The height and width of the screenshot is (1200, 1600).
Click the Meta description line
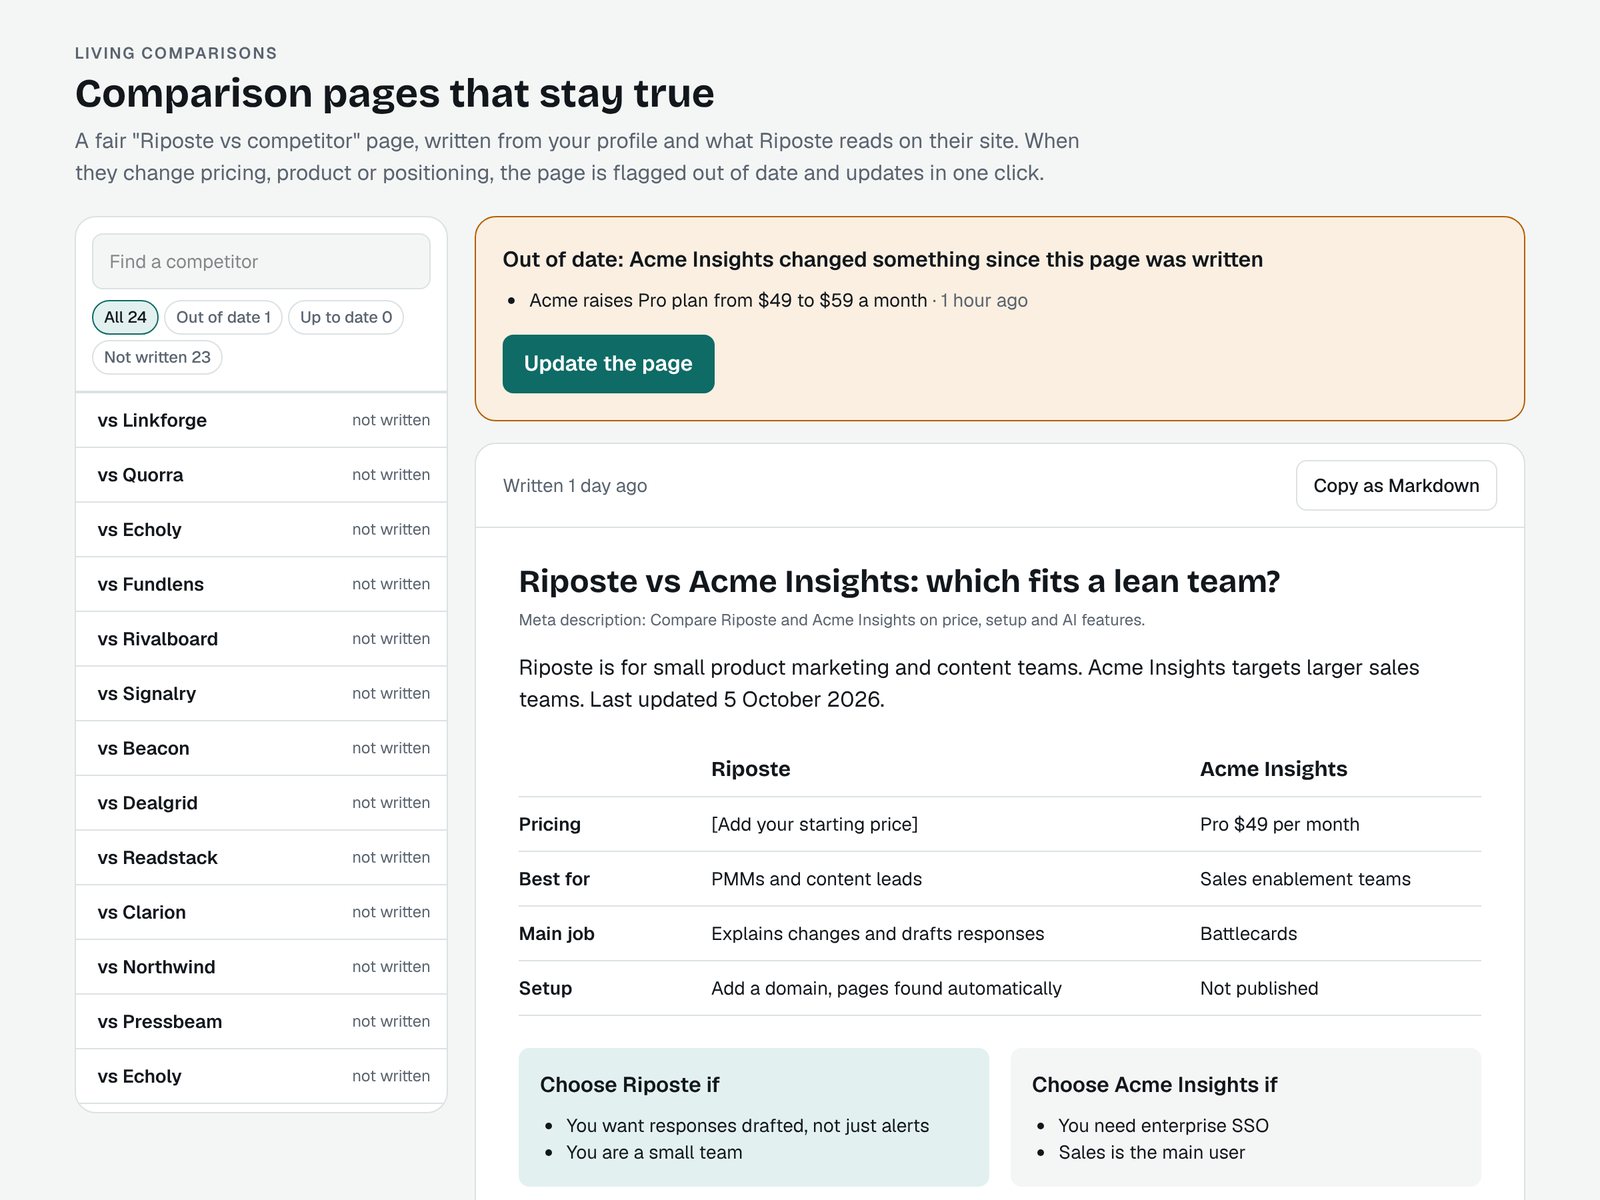pos(831,620)
